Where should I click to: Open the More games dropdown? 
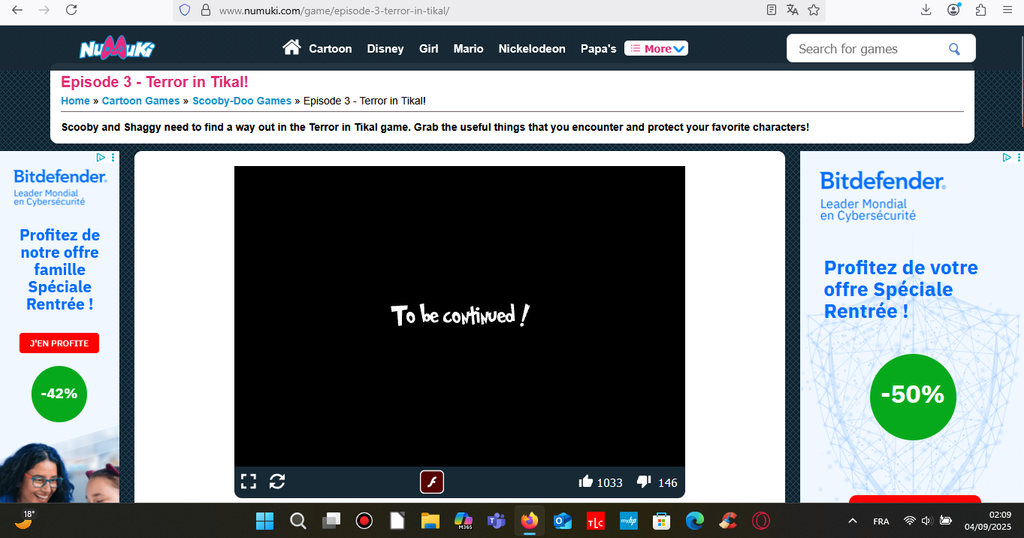pos(656,48)
